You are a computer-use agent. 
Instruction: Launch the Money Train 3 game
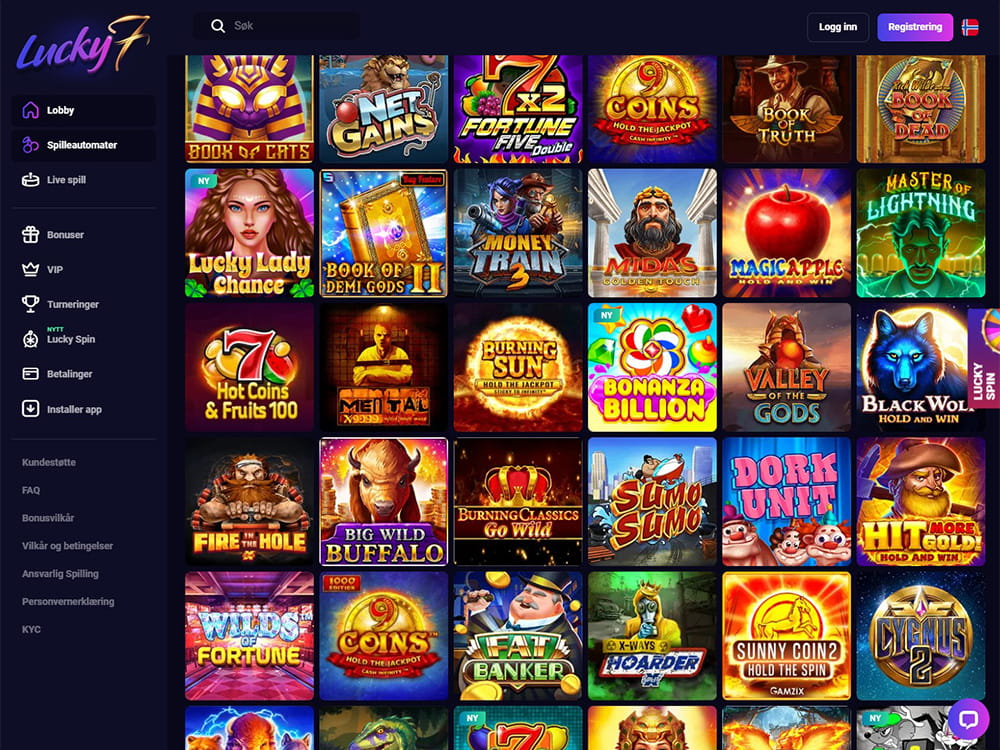[518, 233]
